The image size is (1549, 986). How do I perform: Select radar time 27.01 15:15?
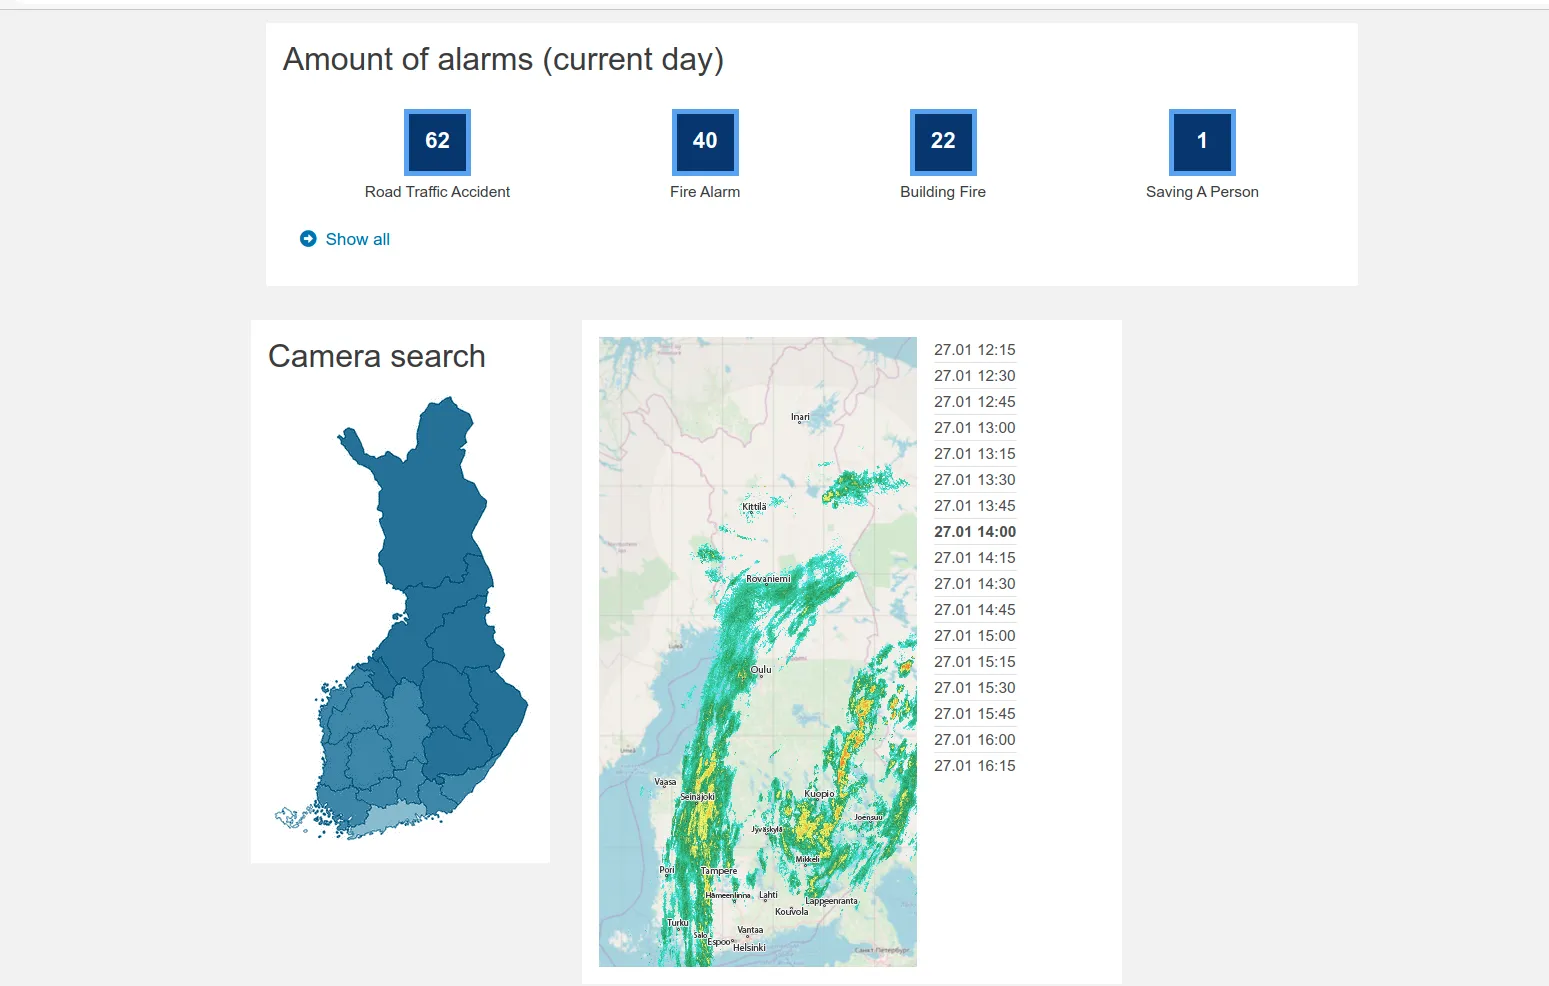tap(975, 662)
